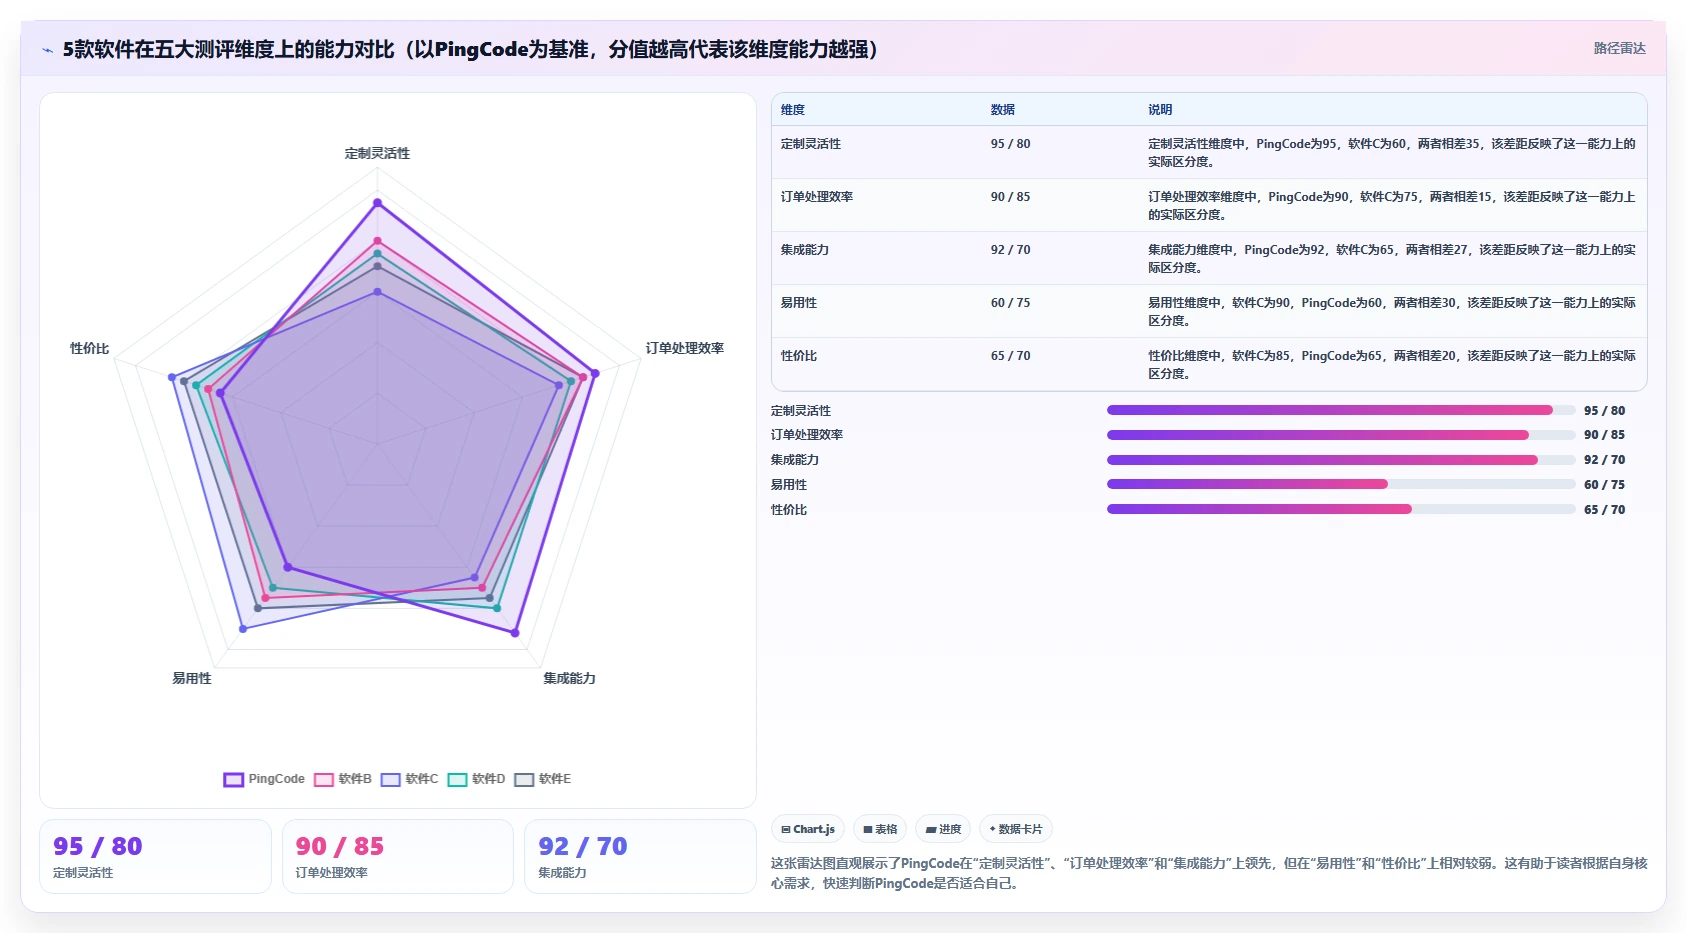Click the 数据卡片 chip
Viewport: 1687px width, 933px height.
(x=1016, y=829)
